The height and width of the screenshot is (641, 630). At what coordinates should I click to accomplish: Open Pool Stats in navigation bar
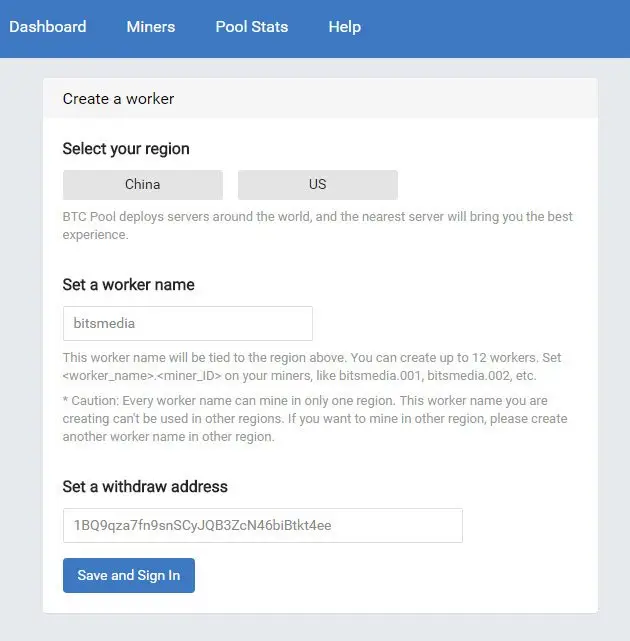point(252,27)
